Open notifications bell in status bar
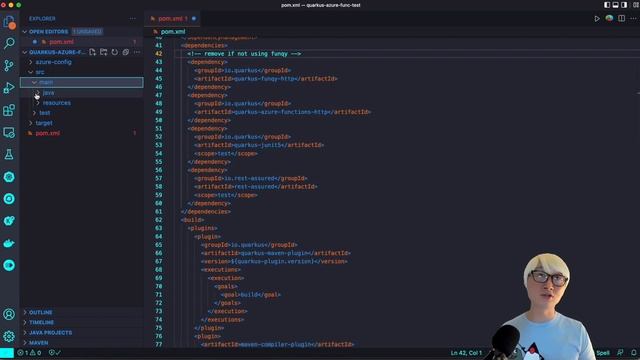The height and width of the screenshot is (360, 640). coord(633,353)
